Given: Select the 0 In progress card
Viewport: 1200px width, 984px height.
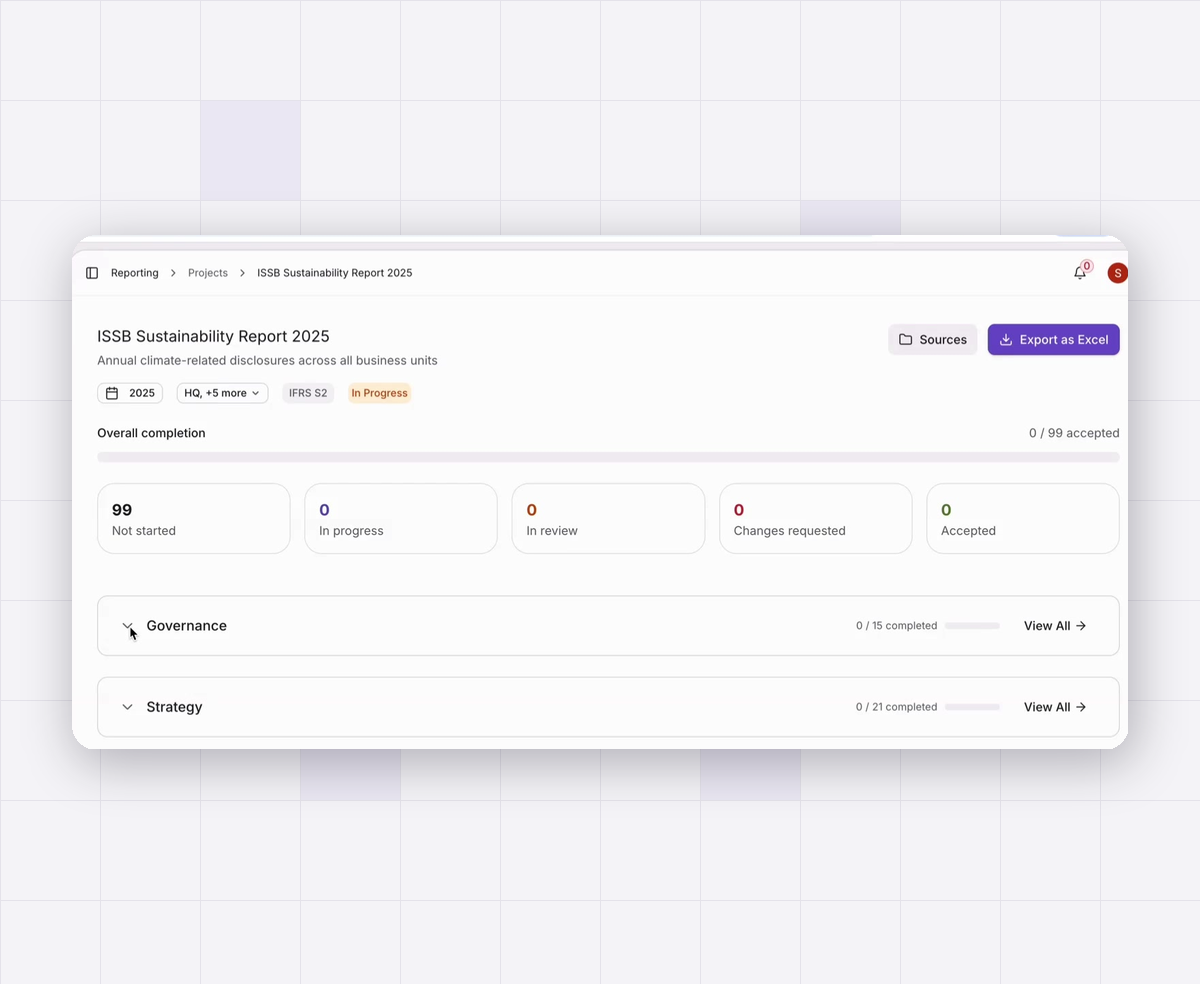Looking at the screenshot, I should (401, 518).
